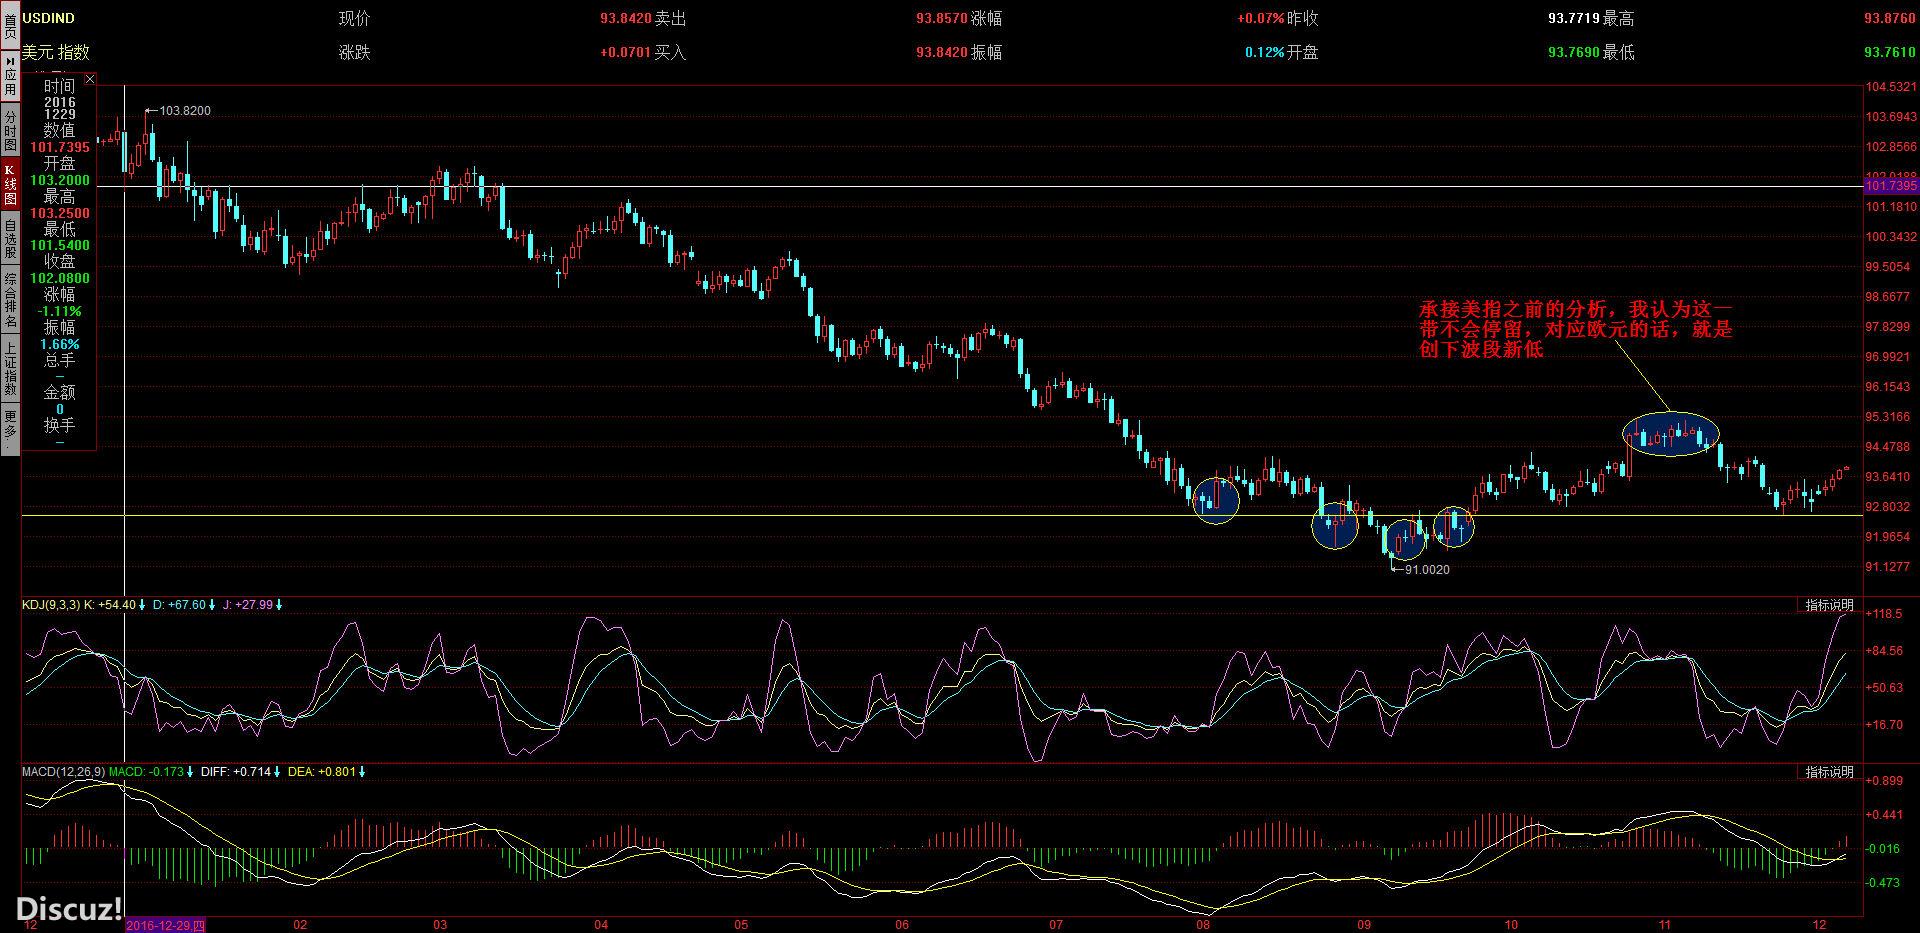Viewport: 1920px width, 933px height.
Task: Click the 昨收 value 93.7719
Action: [1574, 18]
